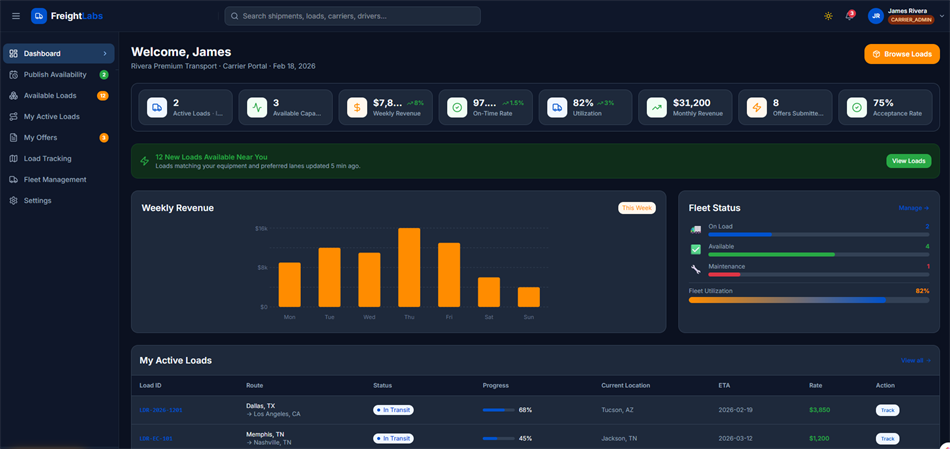
Task: Click the Manage link in Fleet Status
Action: pos(914,208)
